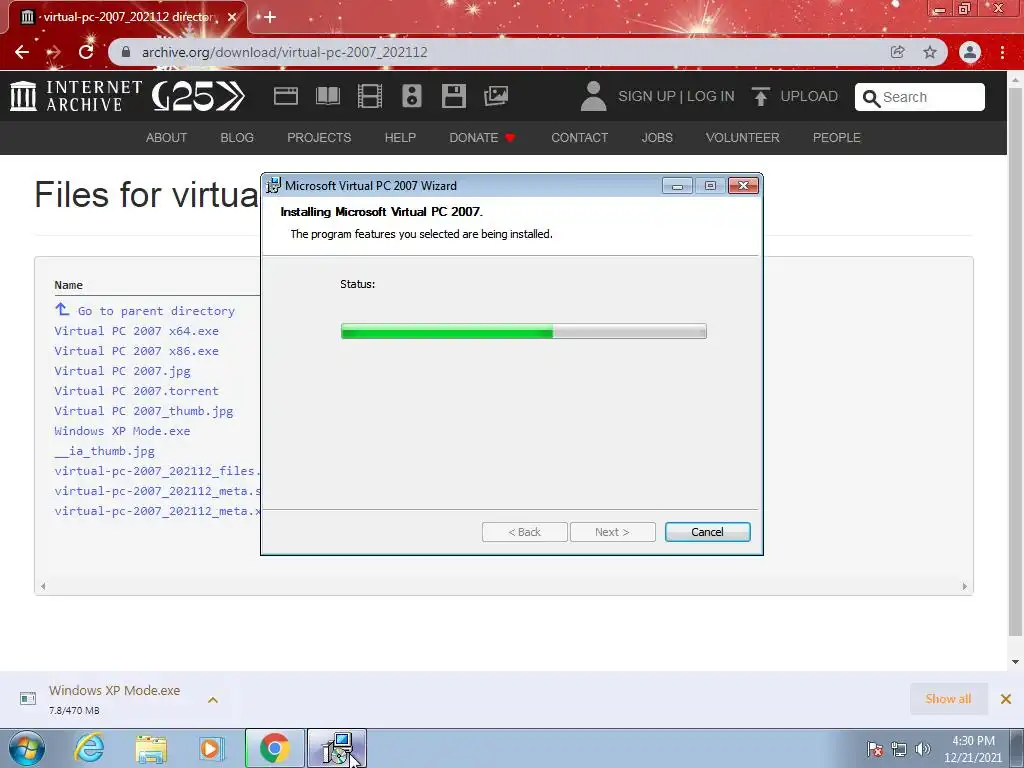This screenshot has height=768, width=1024.
Task: Launch Internet Explorer from taskbar
Action: 89,748
